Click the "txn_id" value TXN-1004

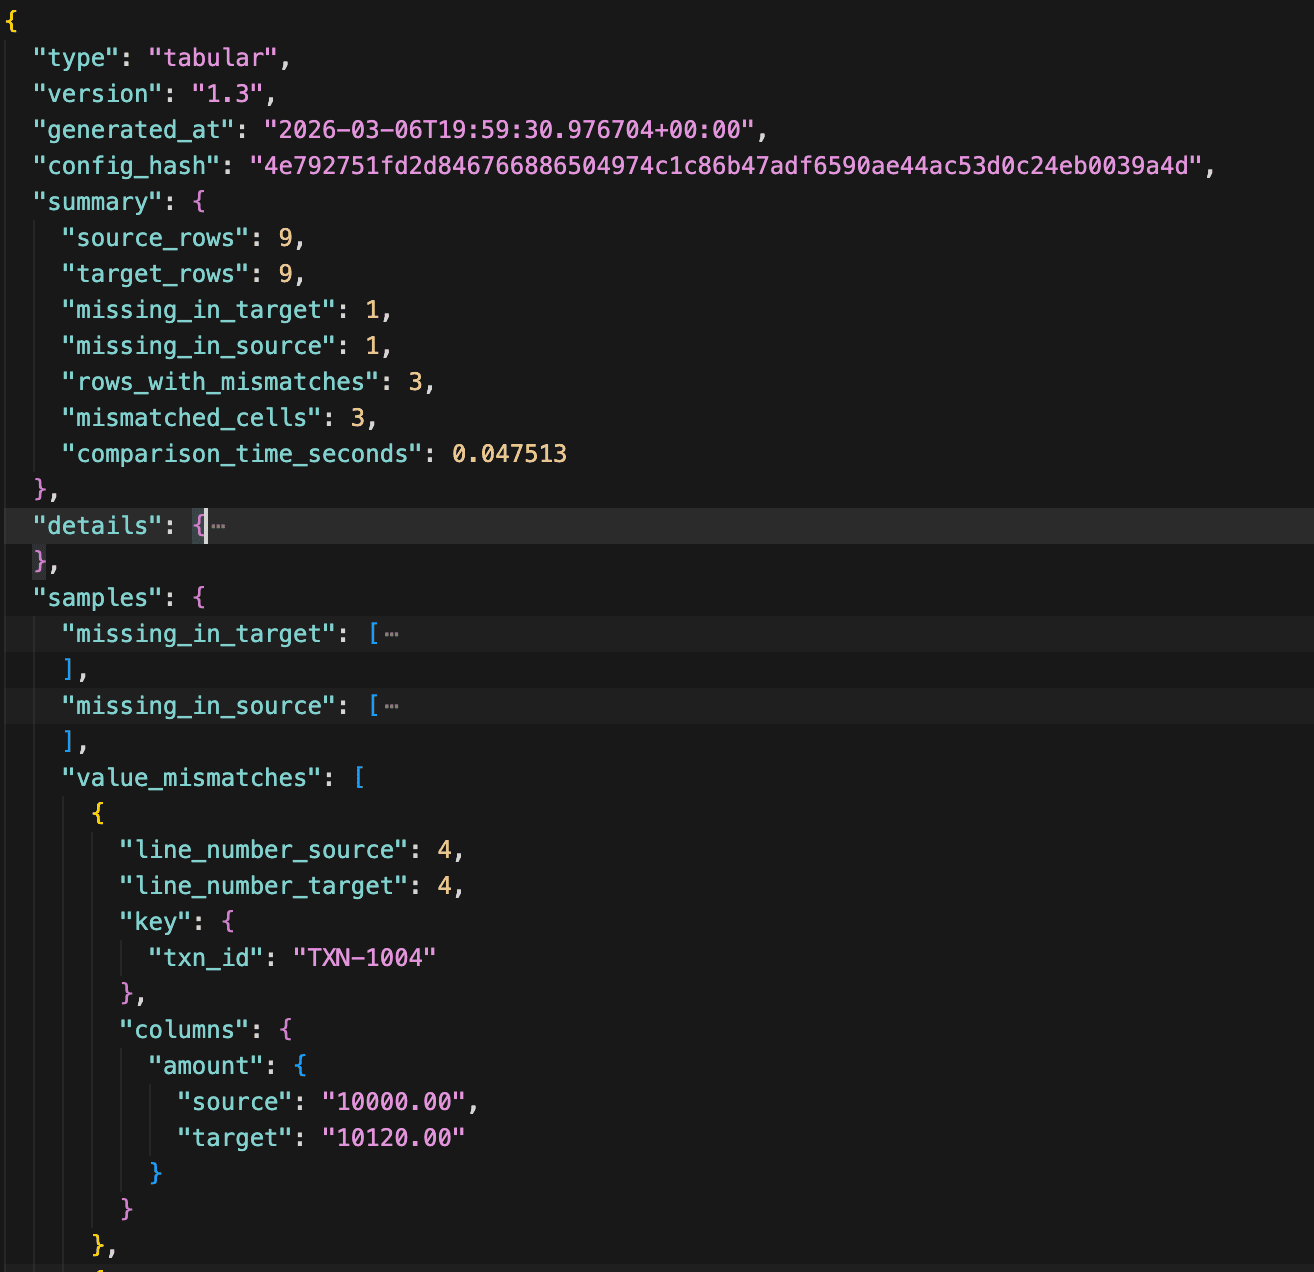coord(365,957)
